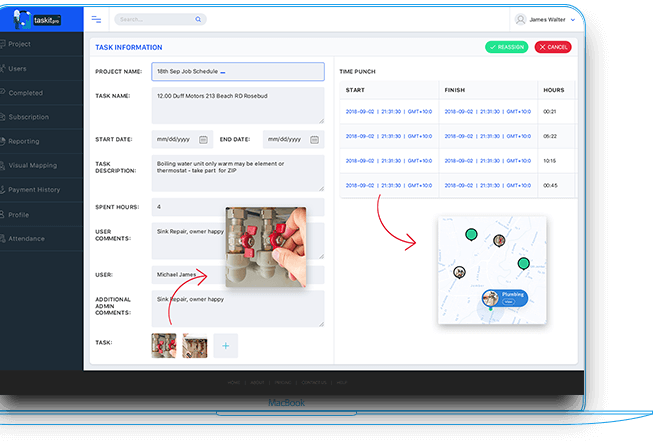The width and height of the screenshot is (653, 442).
Task: Click the FINISH column header
Action: click(x=455, y=90)
